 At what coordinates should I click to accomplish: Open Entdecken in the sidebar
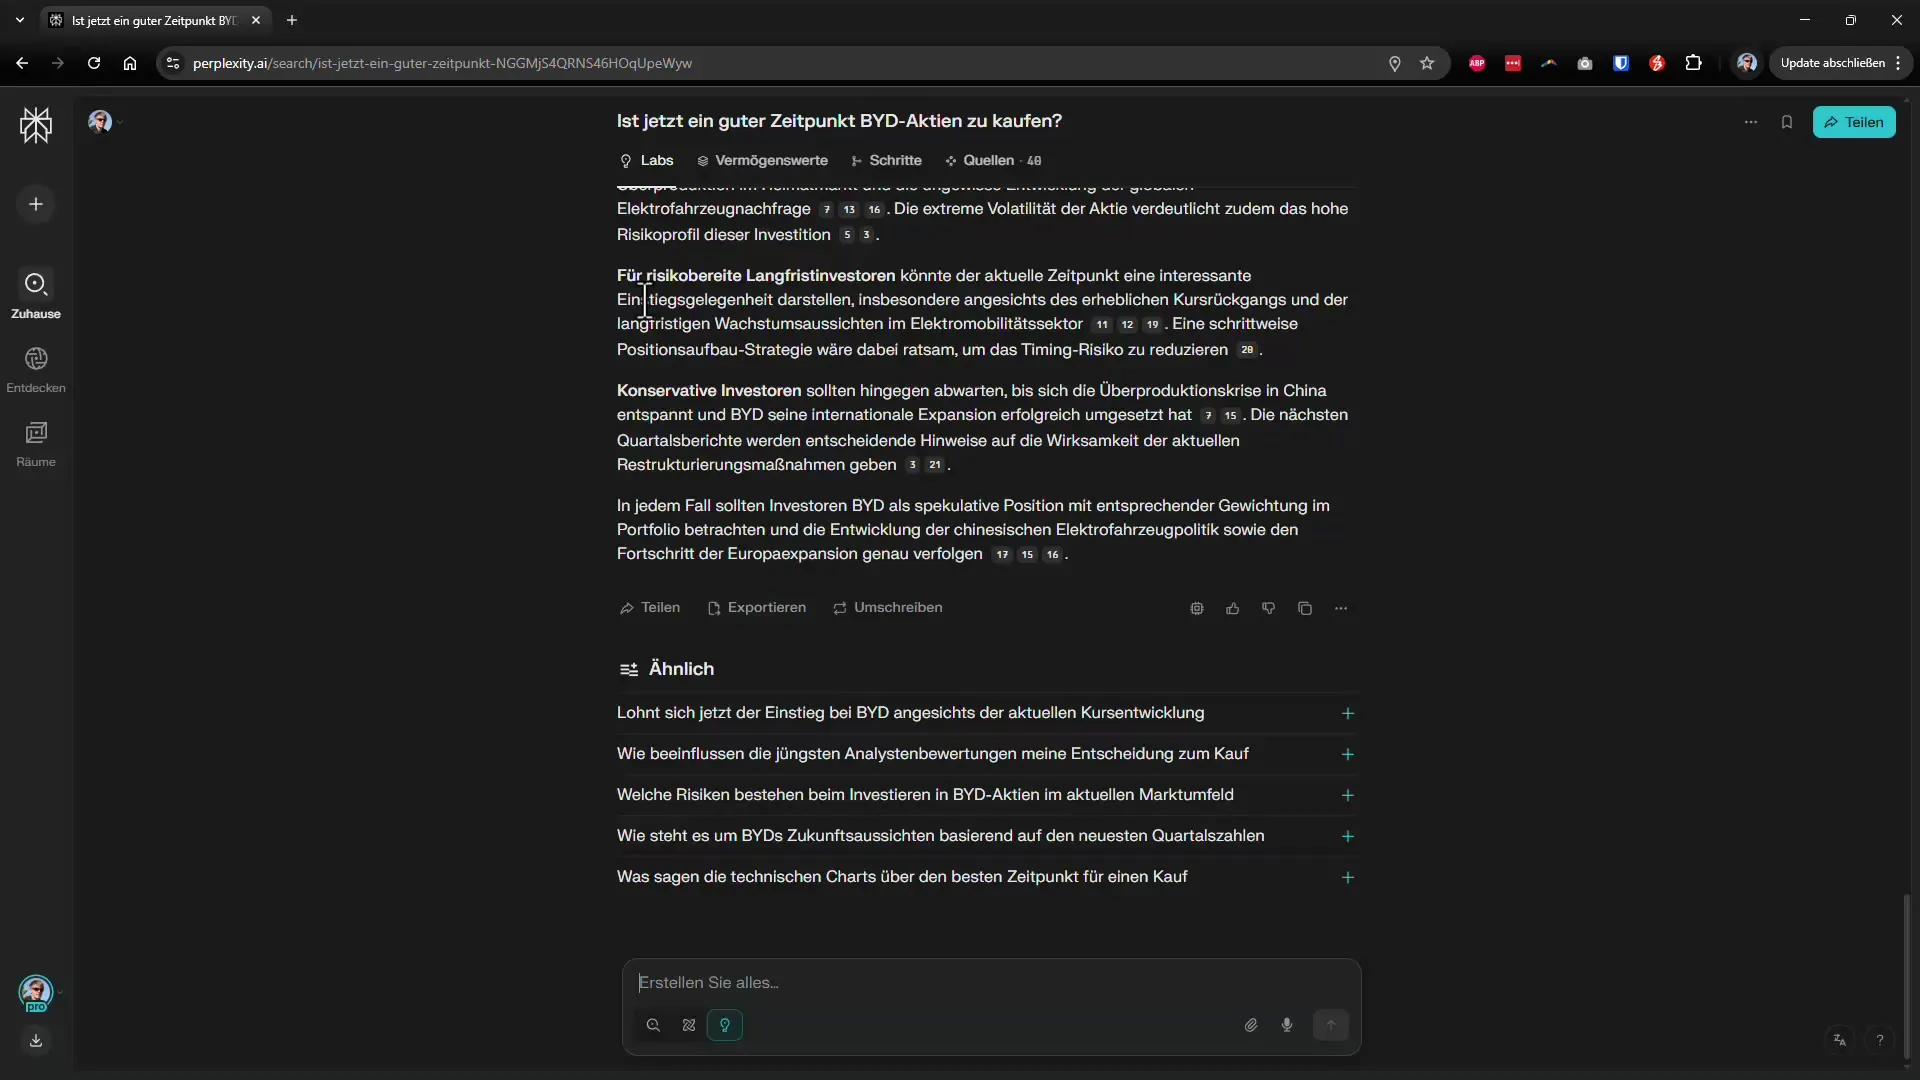(x=36, y=370)
